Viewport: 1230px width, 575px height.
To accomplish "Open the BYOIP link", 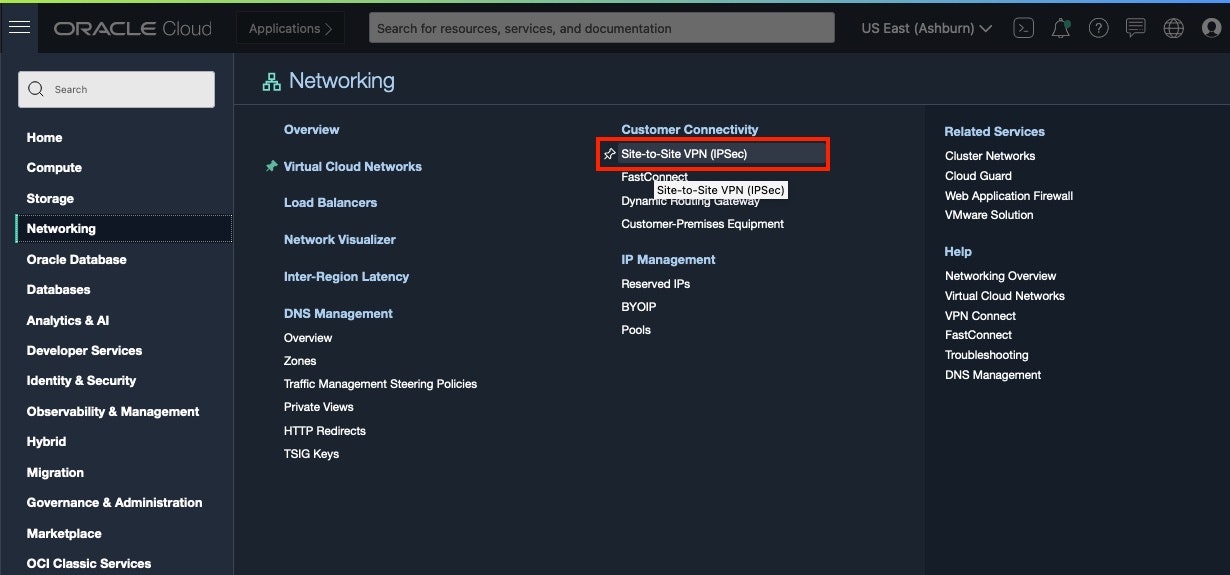I will pyautogui.click(x=638, y=307).
